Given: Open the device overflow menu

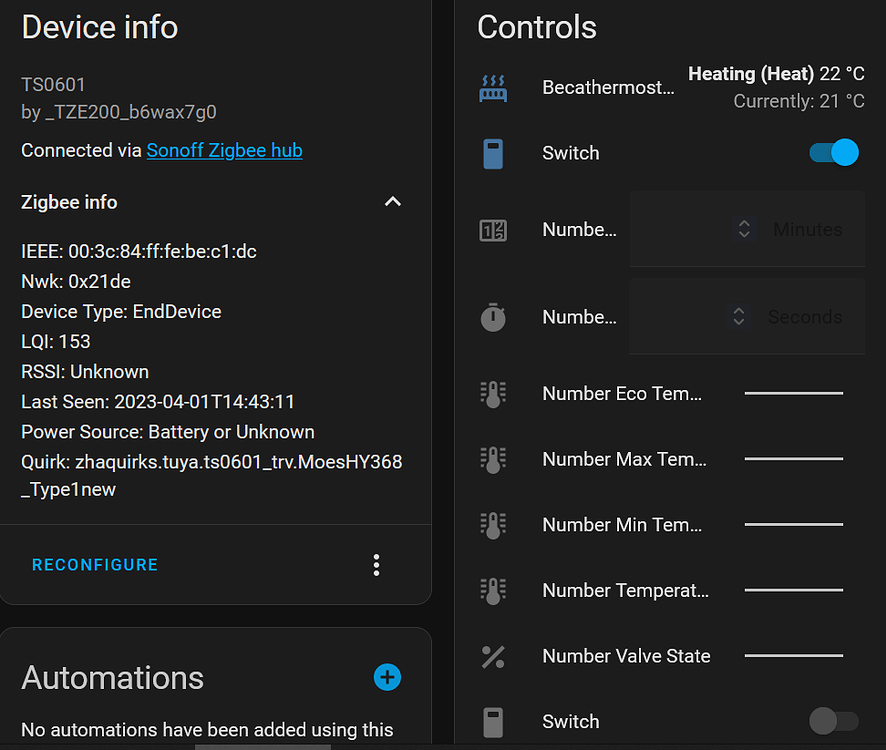Looking at the screenshot, I should click(376, 564).
